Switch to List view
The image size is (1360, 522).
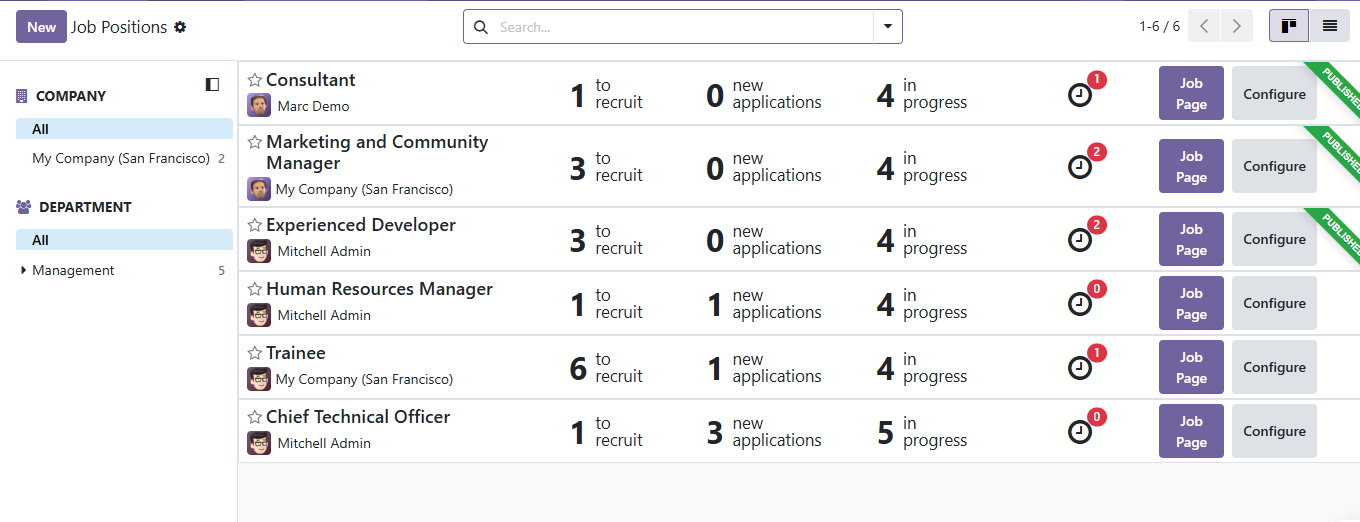[x=1329, y=26]
